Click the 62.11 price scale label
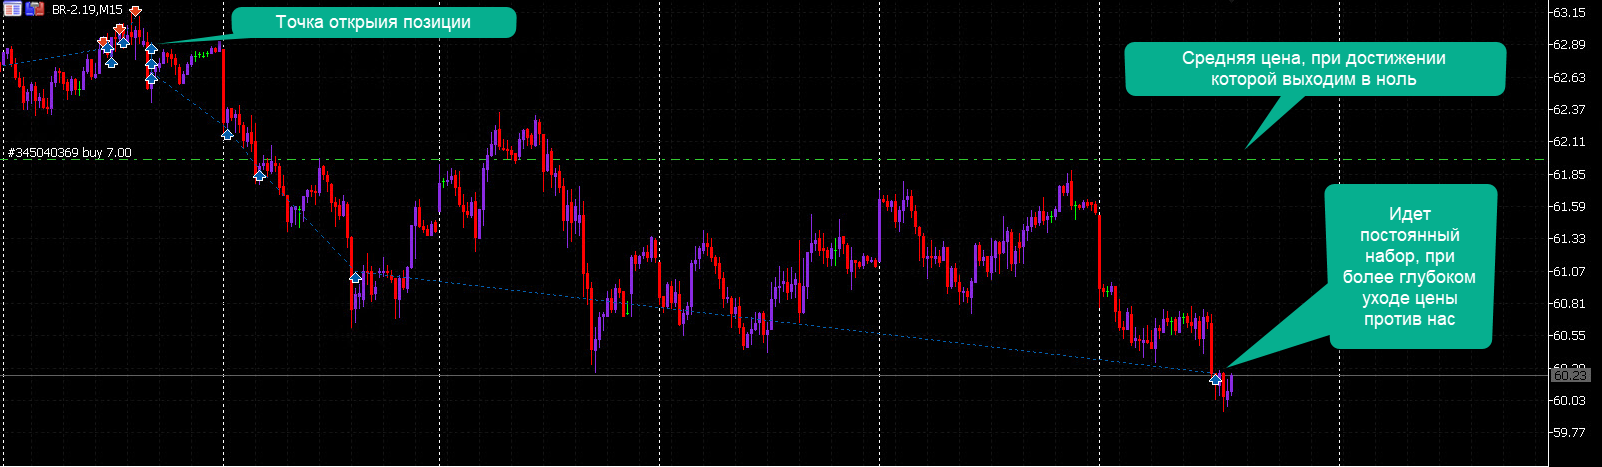1602x467 pixels. click(1569, 142)
